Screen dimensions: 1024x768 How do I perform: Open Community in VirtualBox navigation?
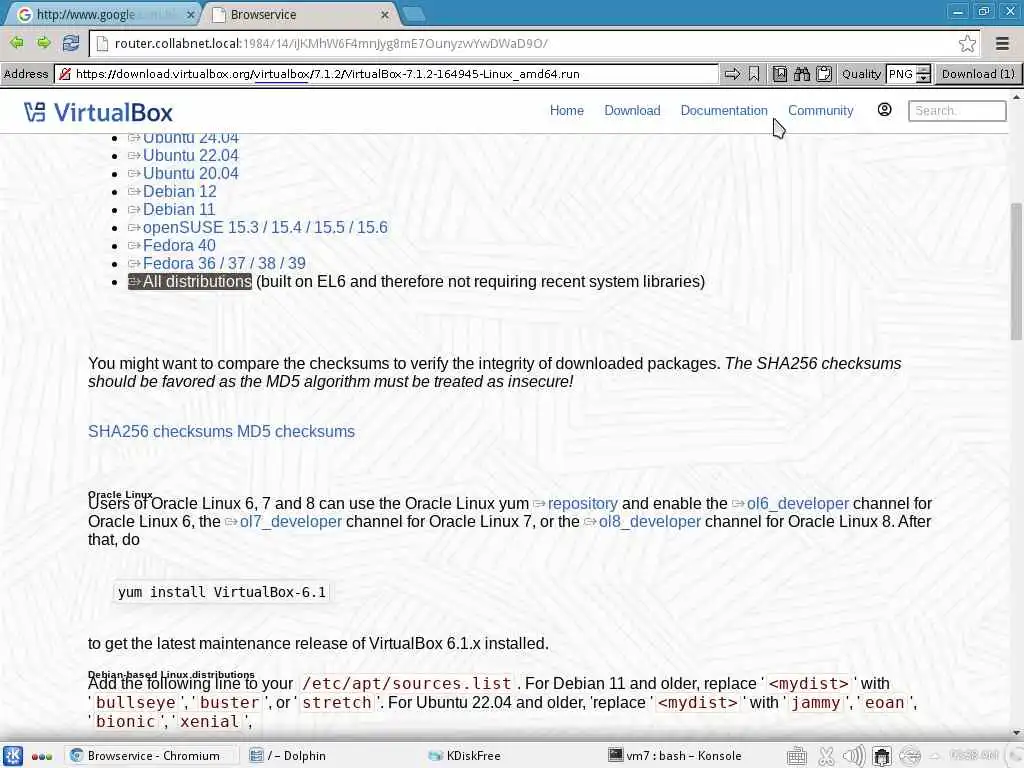[820, 110]
